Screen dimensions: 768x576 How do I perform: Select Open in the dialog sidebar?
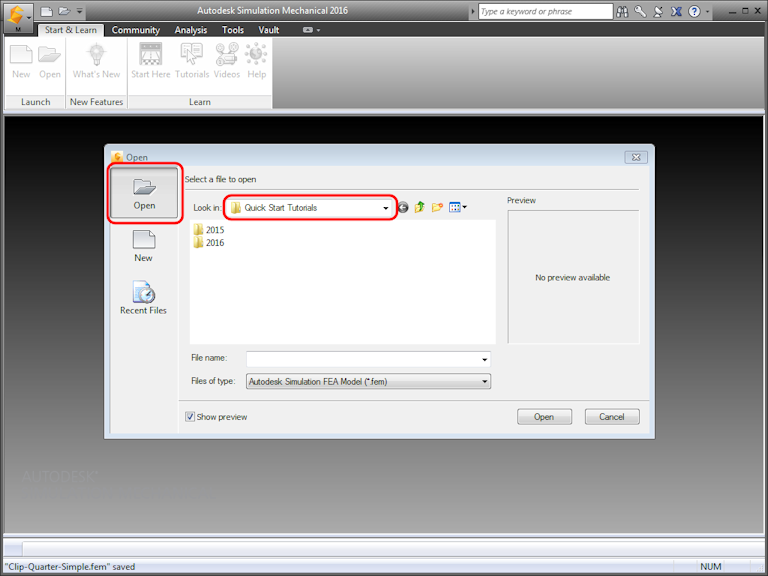click(144, 193)
